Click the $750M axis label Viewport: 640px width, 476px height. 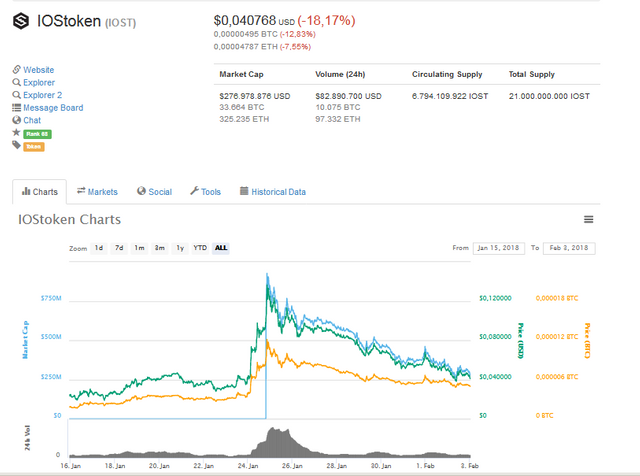[51, 298]
